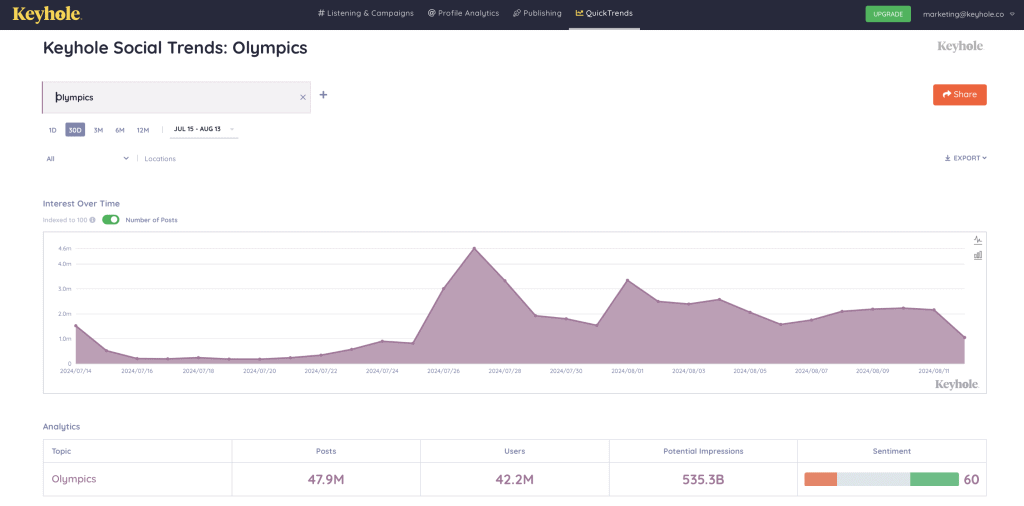Image resolution: width=1024 pixels, height=506 pixels.
Task: Click the Locations filter field
Action: pos(160,159)
